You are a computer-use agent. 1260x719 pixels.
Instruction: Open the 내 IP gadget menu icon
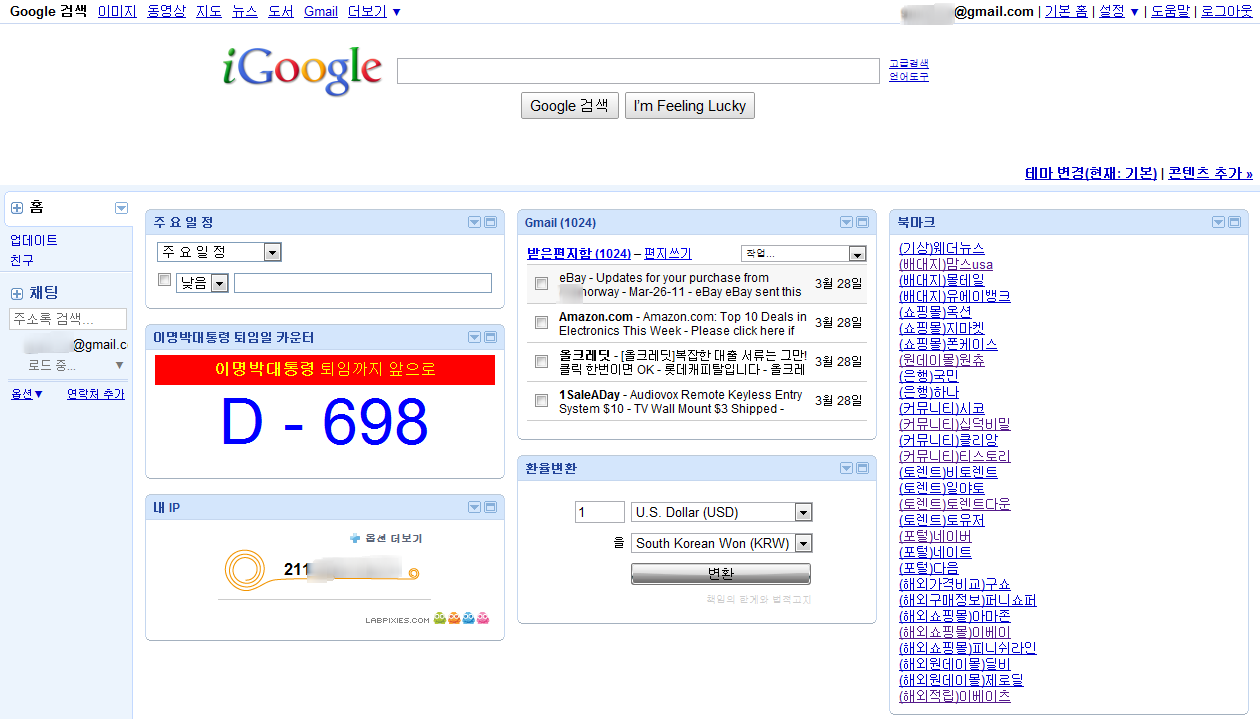[x=474, y=508]
